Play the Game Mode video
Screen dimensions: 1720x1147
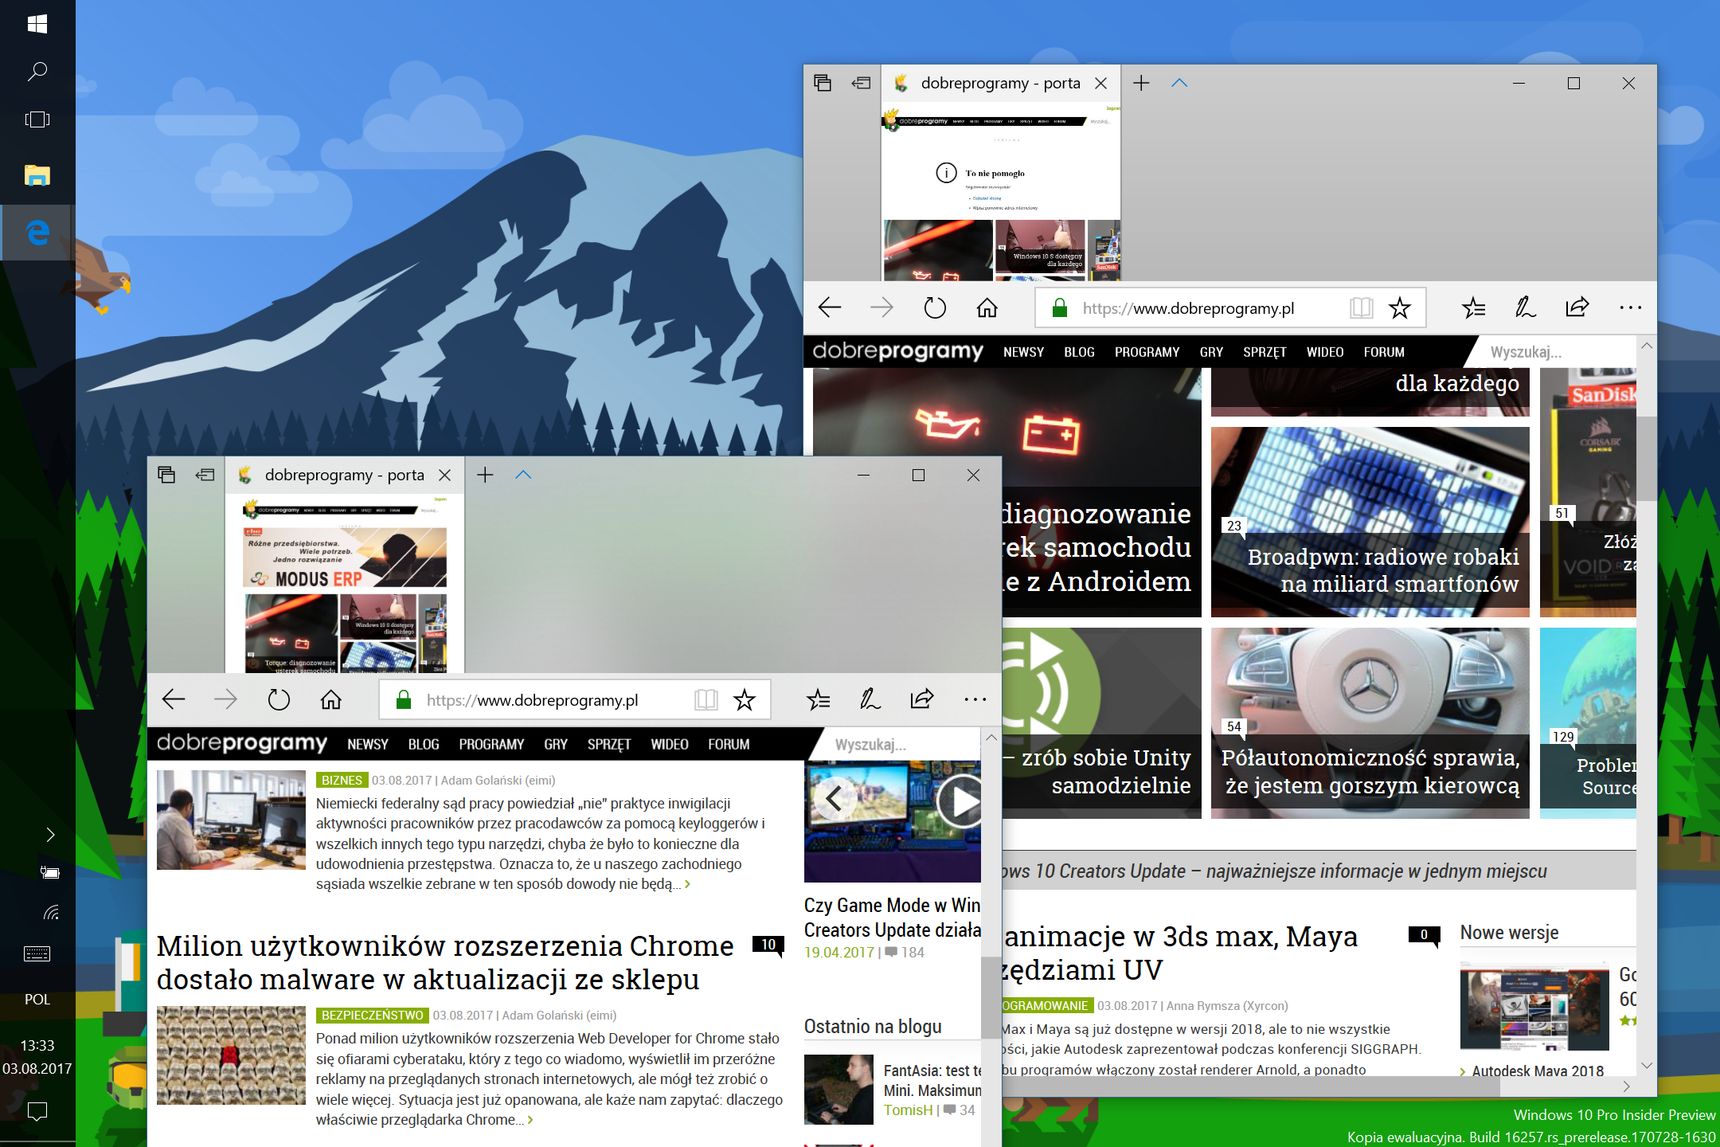click(961, 800)
